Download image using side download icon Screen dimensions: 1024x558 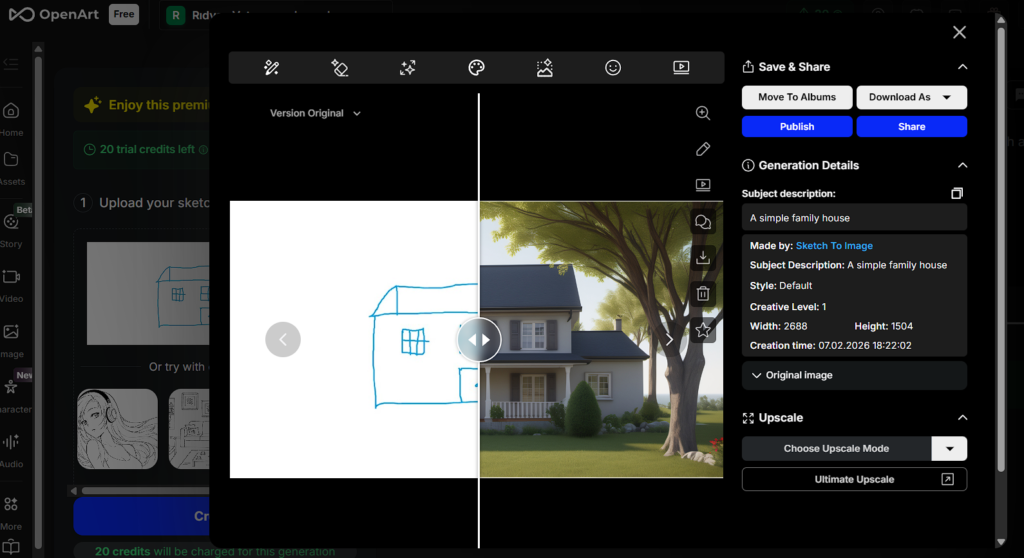(703, 257)
